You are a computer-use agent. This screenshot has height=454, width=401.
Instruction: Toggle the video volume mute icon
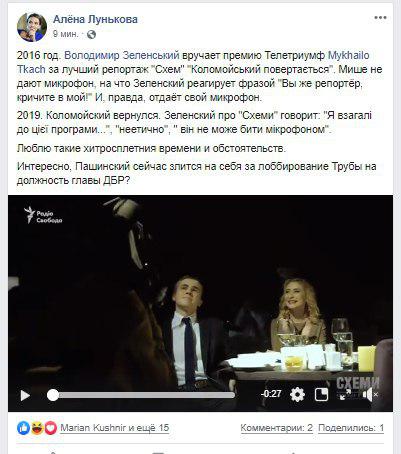pyautogui.click(x=369, y=395)
